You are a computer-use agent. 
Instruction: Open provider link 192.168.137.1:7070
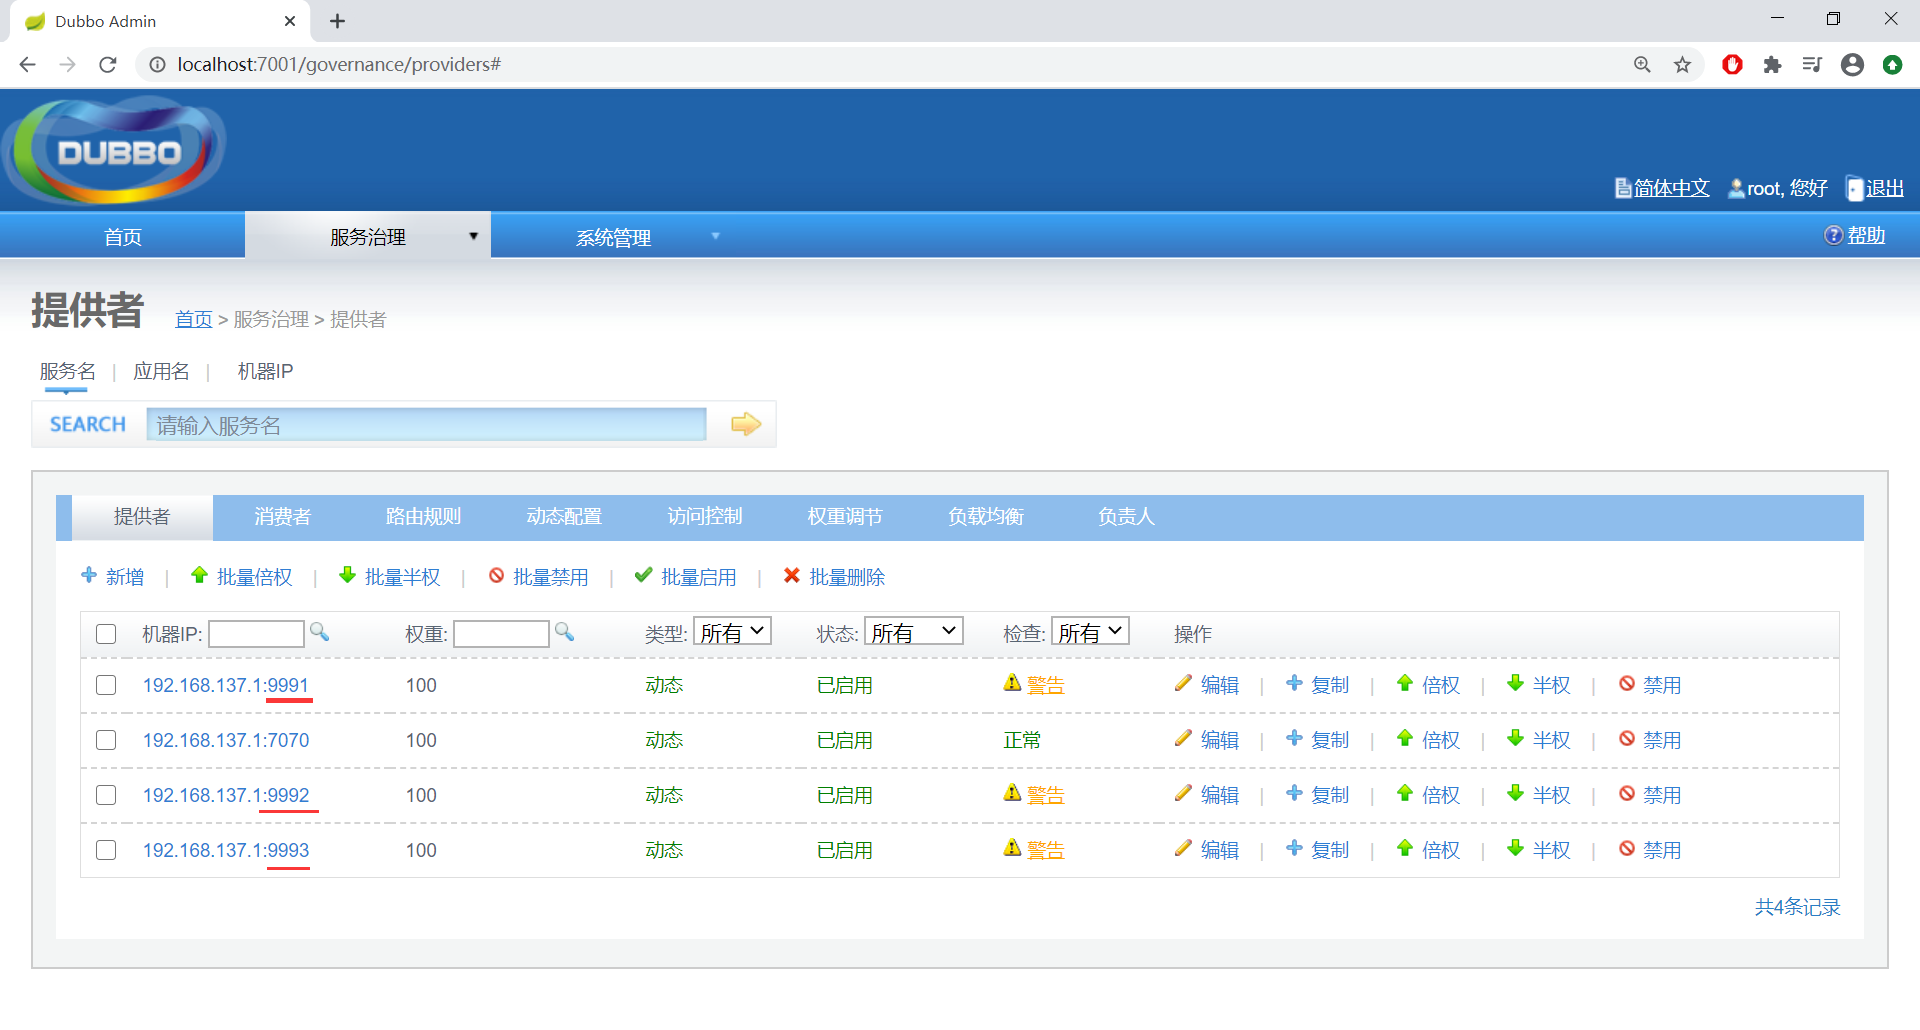point(226,740)
